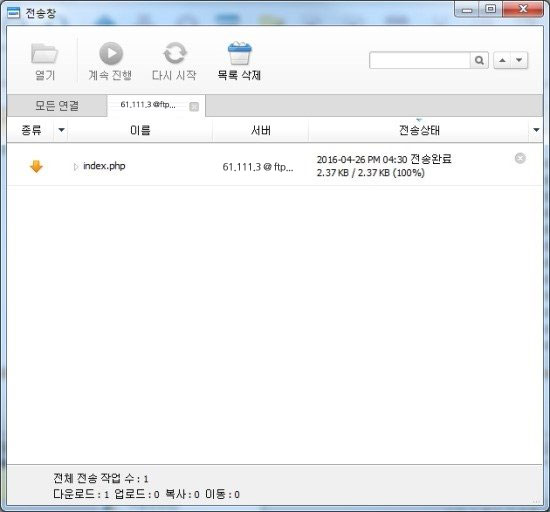This screenshot has width=550, height=512.
Task: Go to the previous search result with the up arrow
Action: pyautogui.click(x=502, y=60)
